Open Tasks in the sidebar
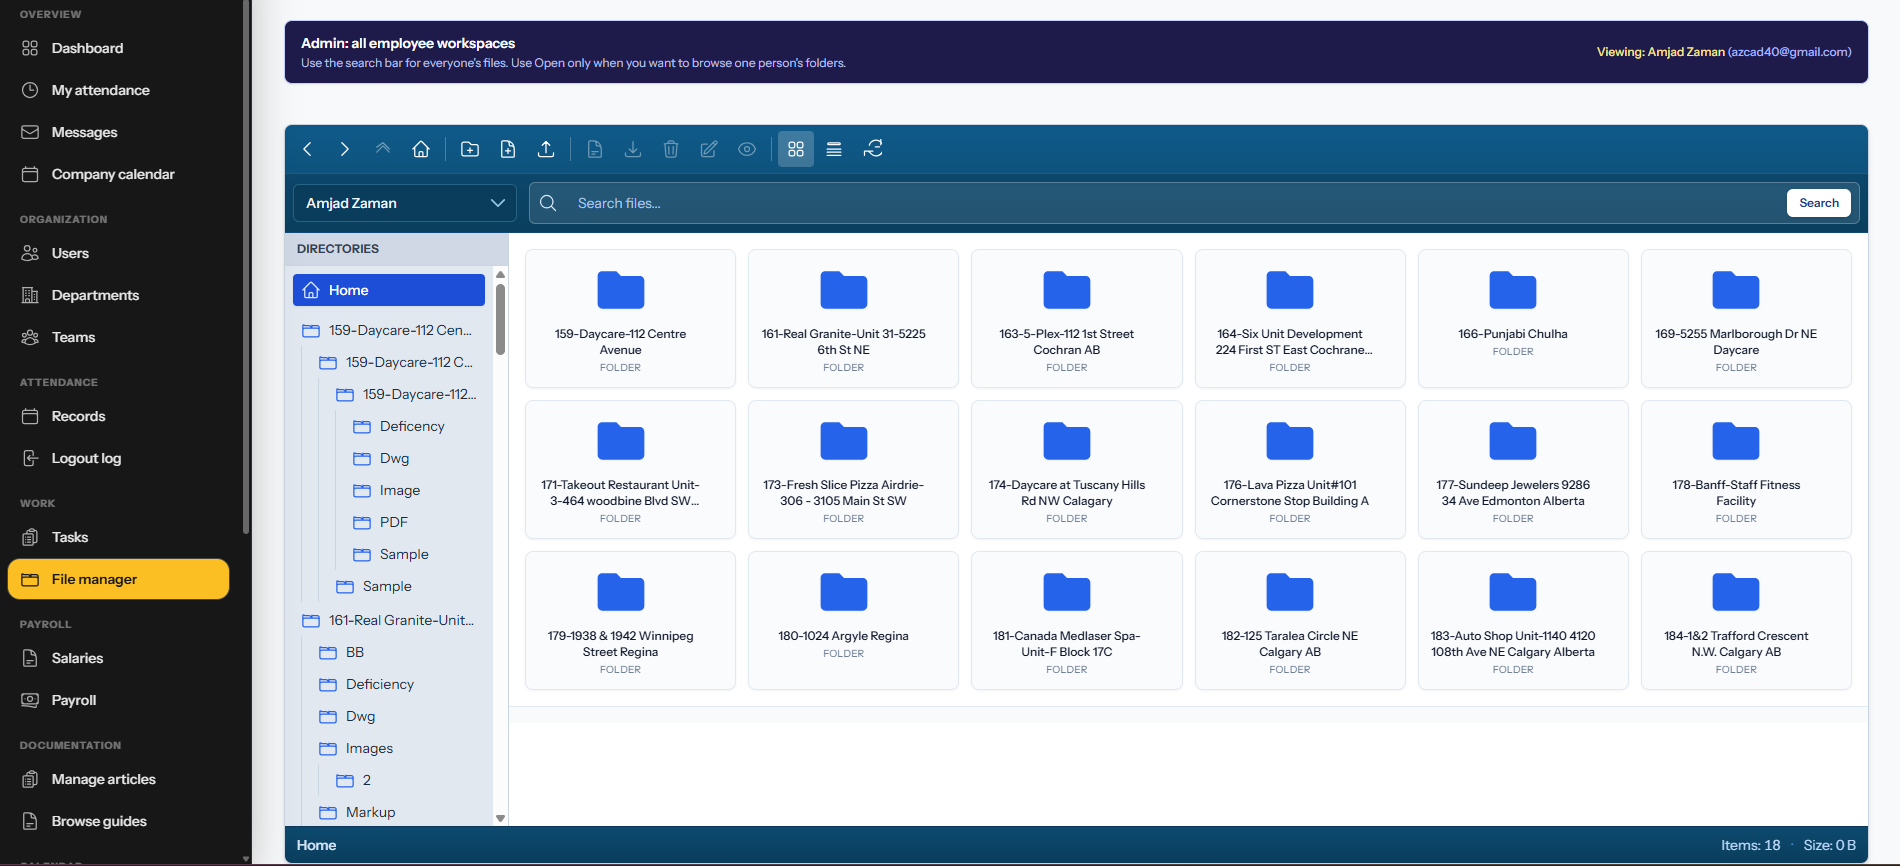 pyautogui.click(x=118, y=537)
